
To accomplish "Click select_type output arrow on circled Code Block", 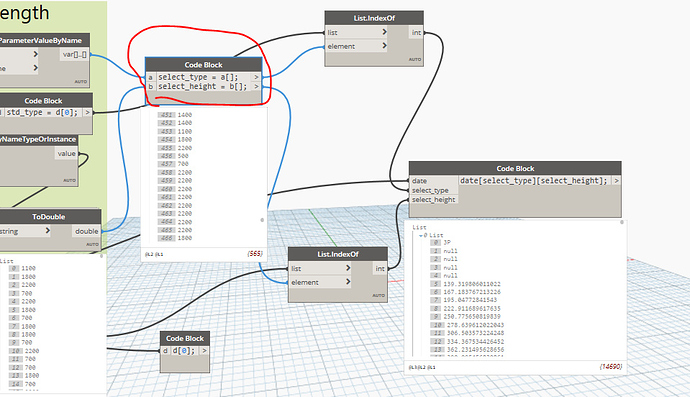I will pos(256,77).
